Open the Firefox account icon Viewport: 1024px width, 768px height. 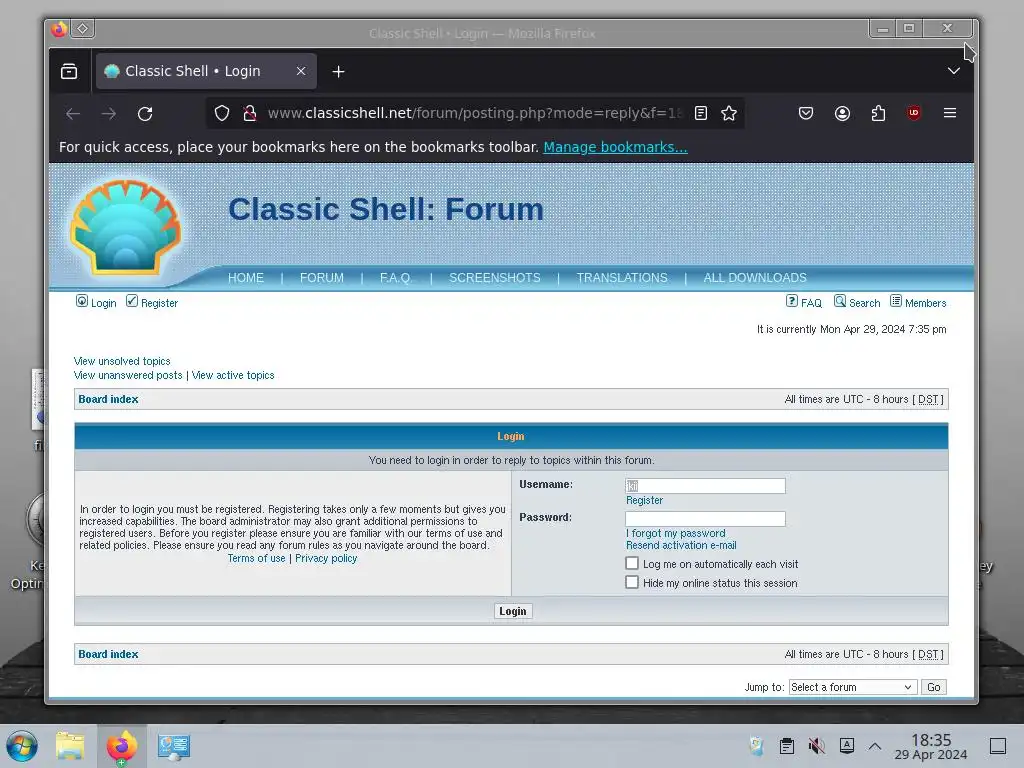pos(842,114)
